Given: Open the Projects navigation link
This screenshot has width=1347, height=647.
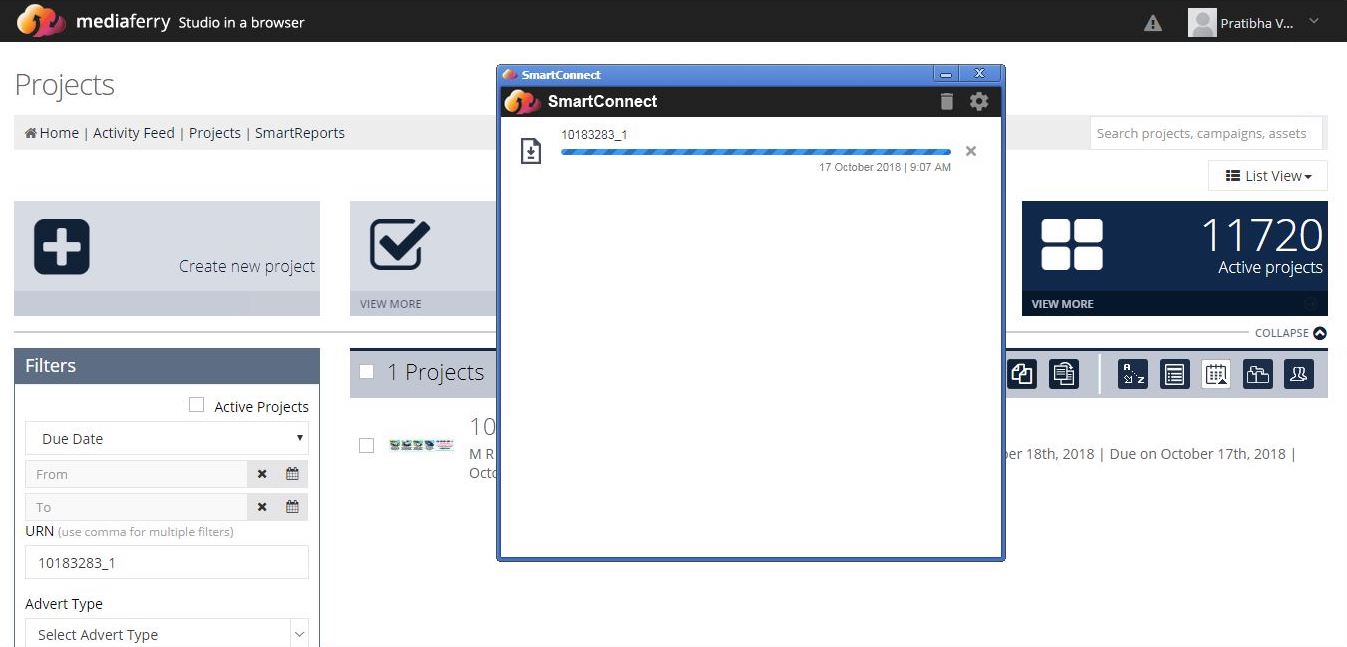Looking at the screenshot, I should [x=215, y=133].
